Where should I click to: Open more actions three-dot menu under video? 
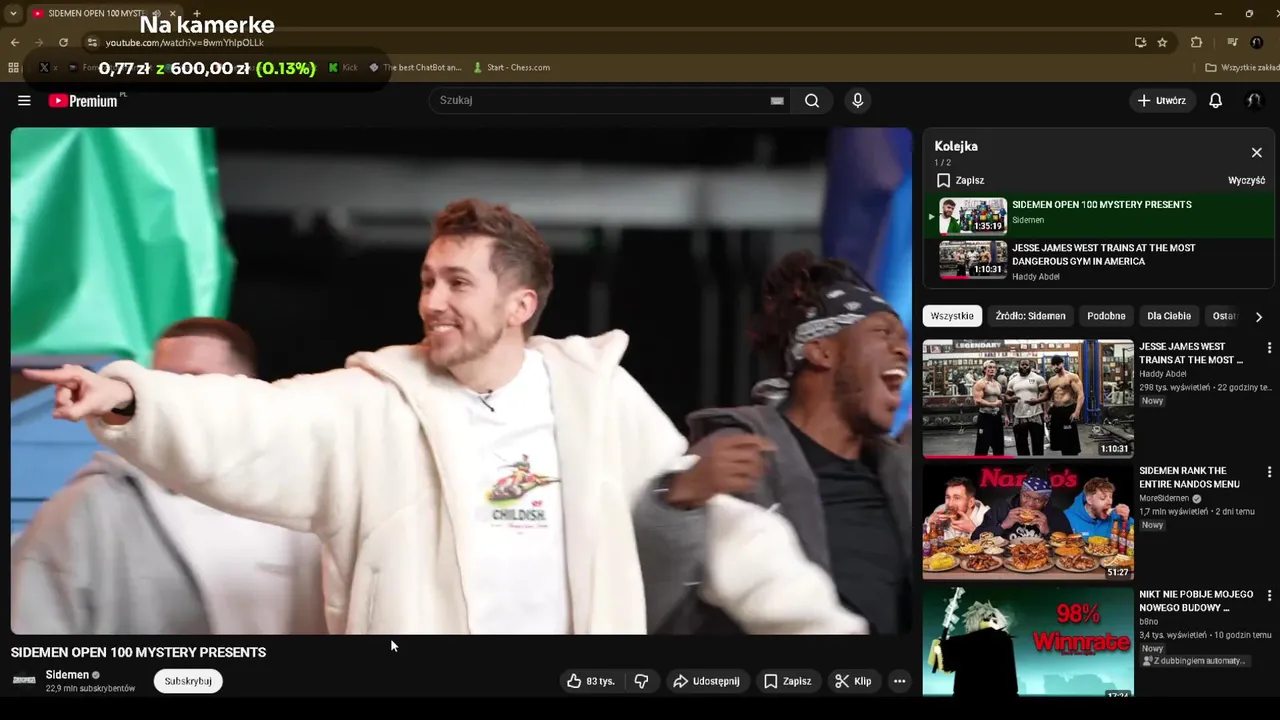point(899,681)
